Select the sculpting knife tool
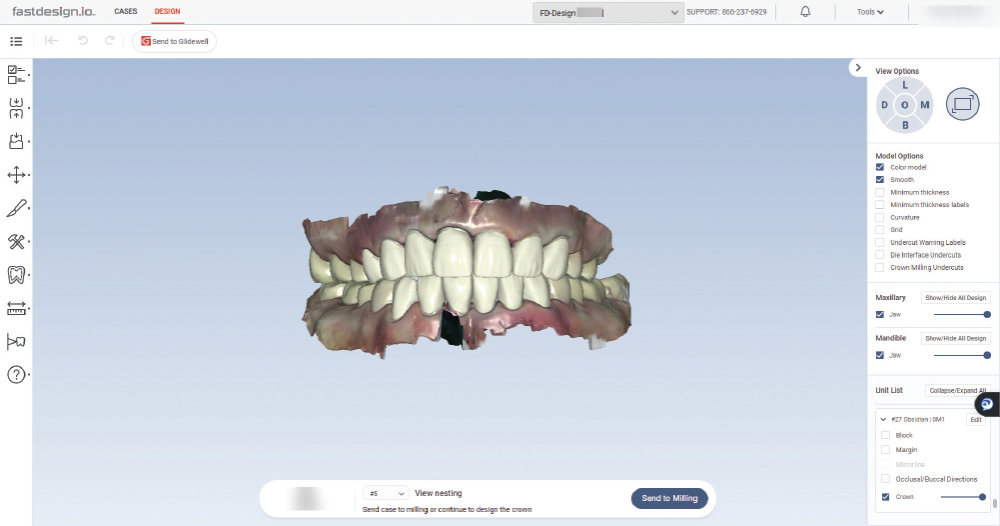The width and height of the screenshot is (1000, 526). (x=16, y=208)
